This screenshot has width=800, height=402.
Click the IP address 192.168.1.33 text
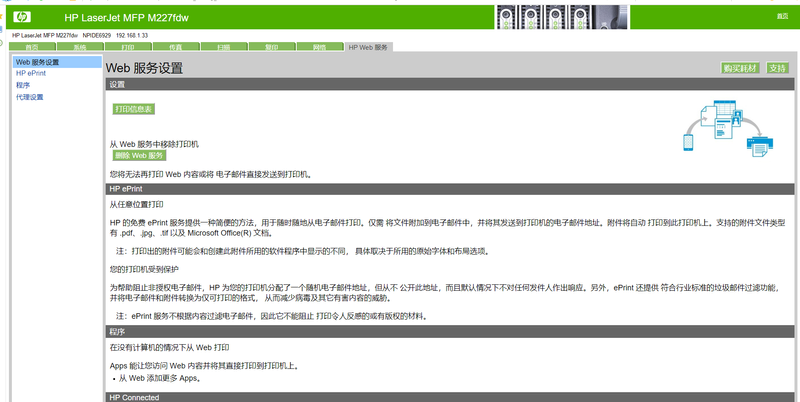click(132, 35)
